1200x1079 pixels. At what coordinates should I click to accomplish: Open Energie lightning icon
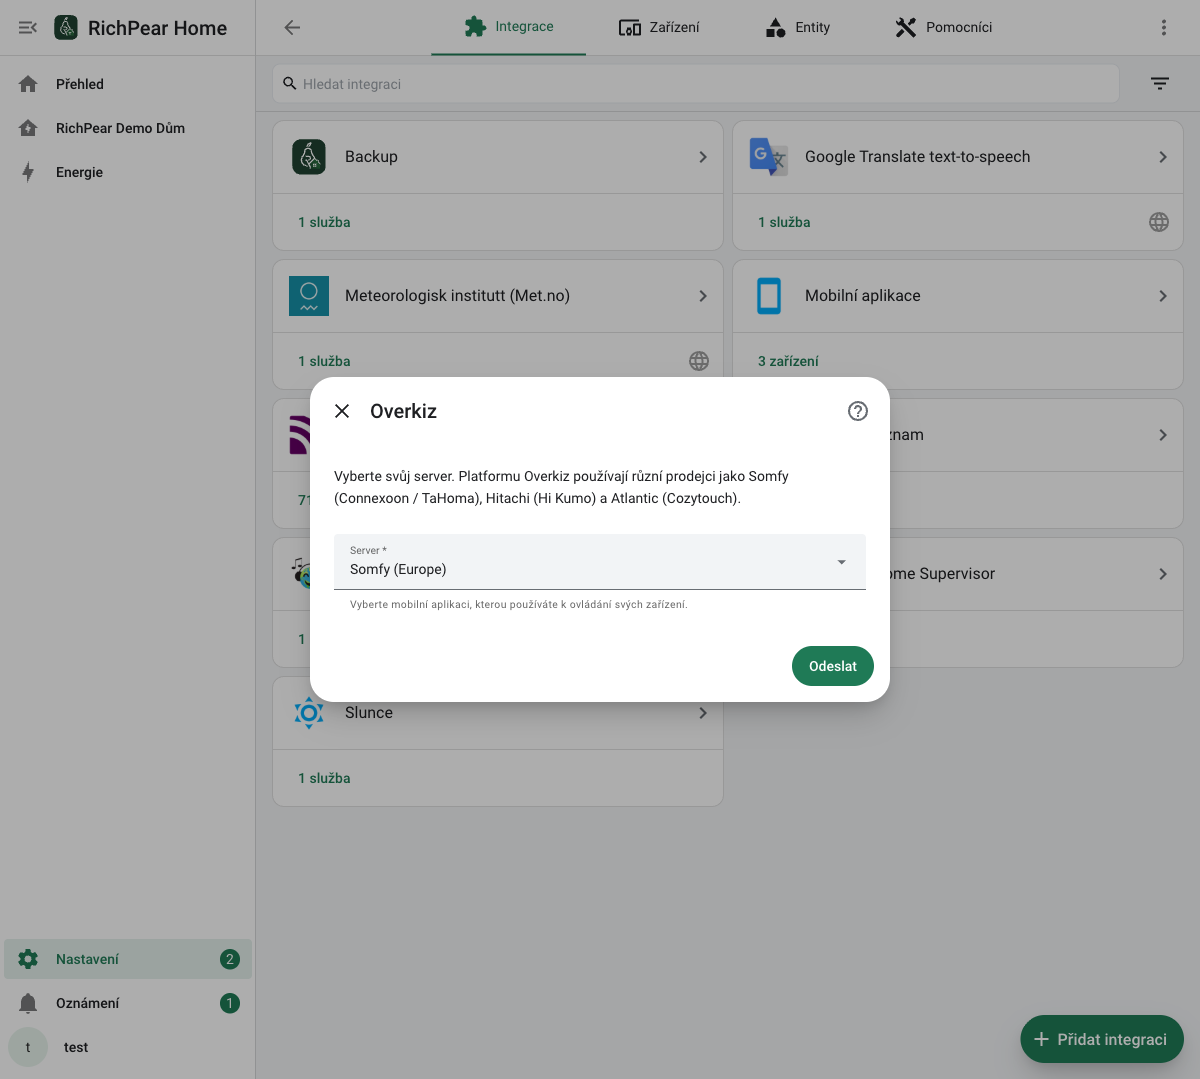coord(28,172)
